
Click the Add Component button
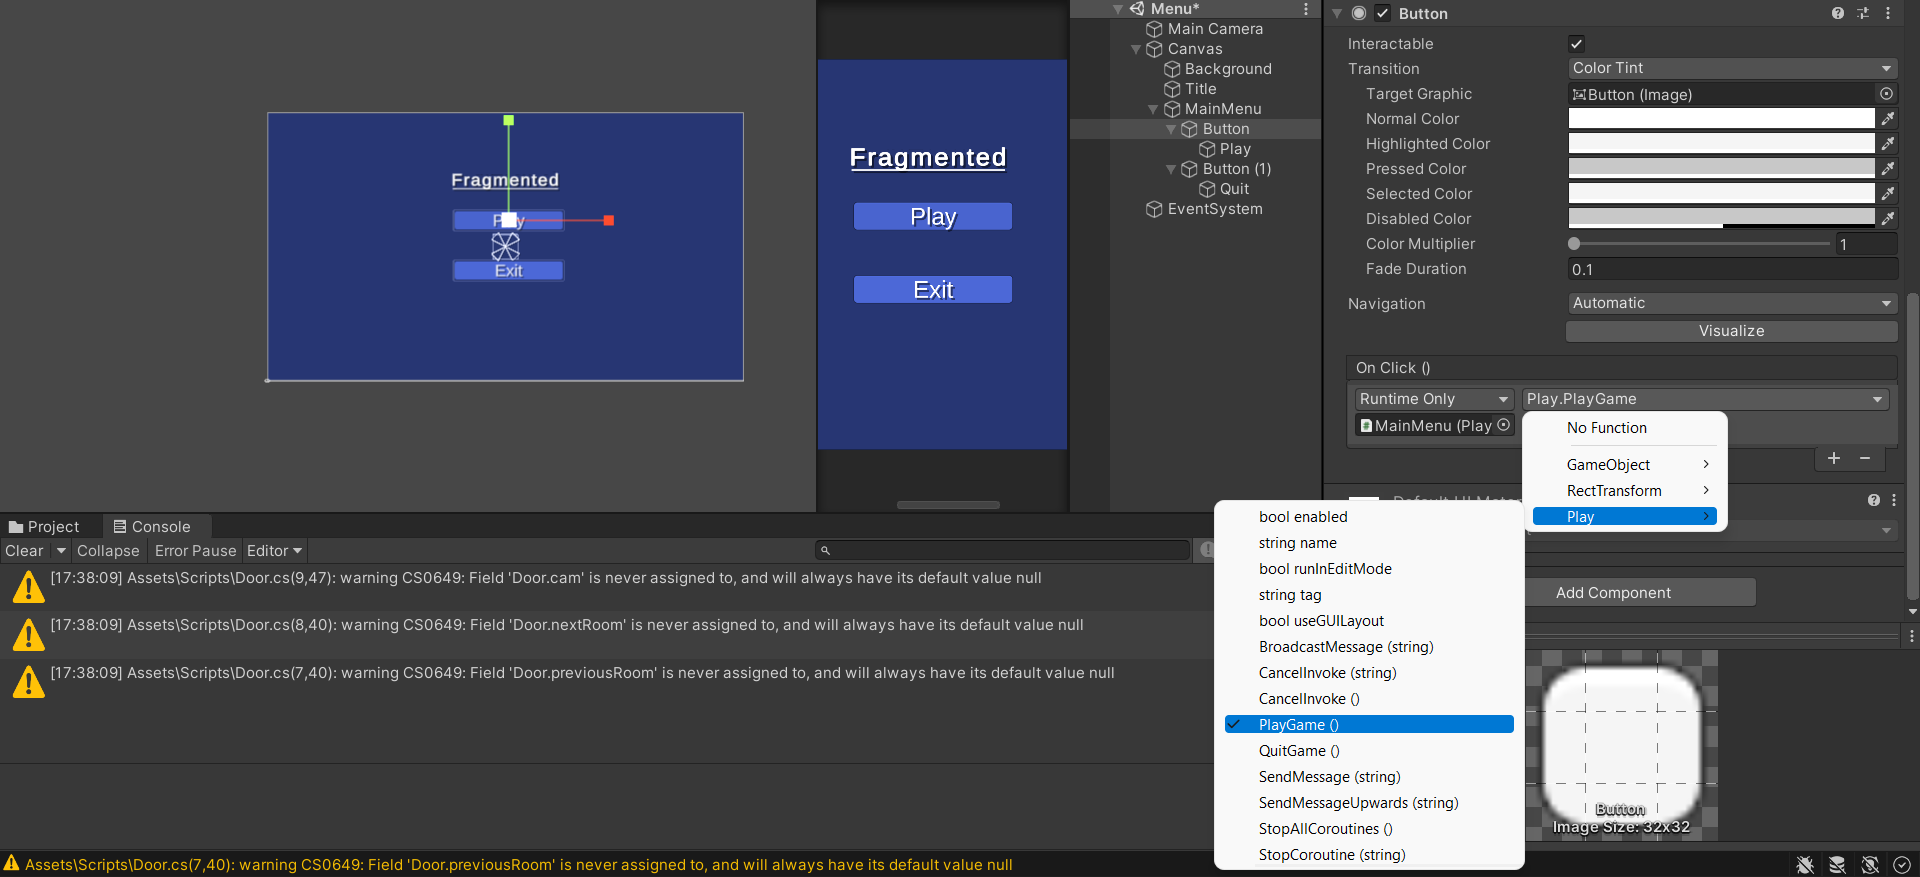[1612, 593]
